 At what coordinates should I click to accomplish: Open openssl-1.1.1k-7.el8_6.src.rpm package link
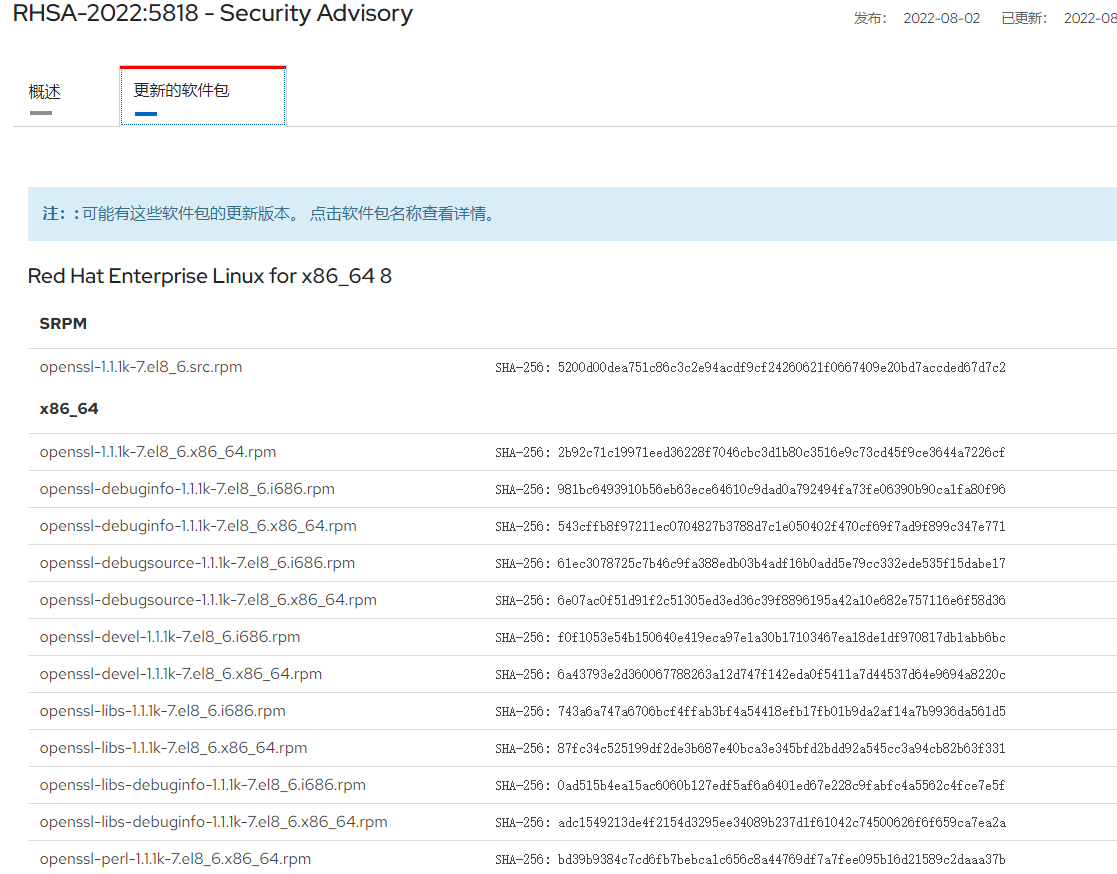coord(141,367)
